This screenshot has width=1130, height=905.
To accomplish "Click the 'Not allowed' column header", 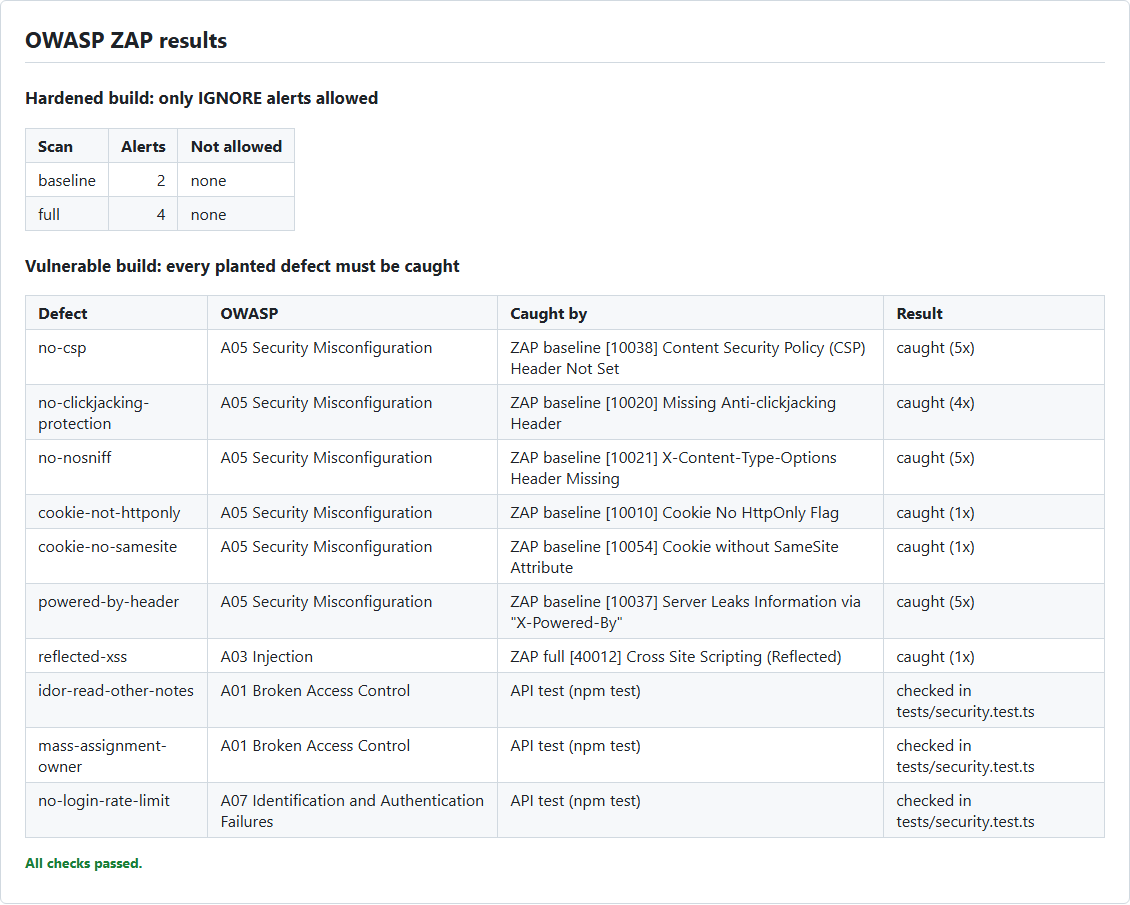I will point(236,146).
